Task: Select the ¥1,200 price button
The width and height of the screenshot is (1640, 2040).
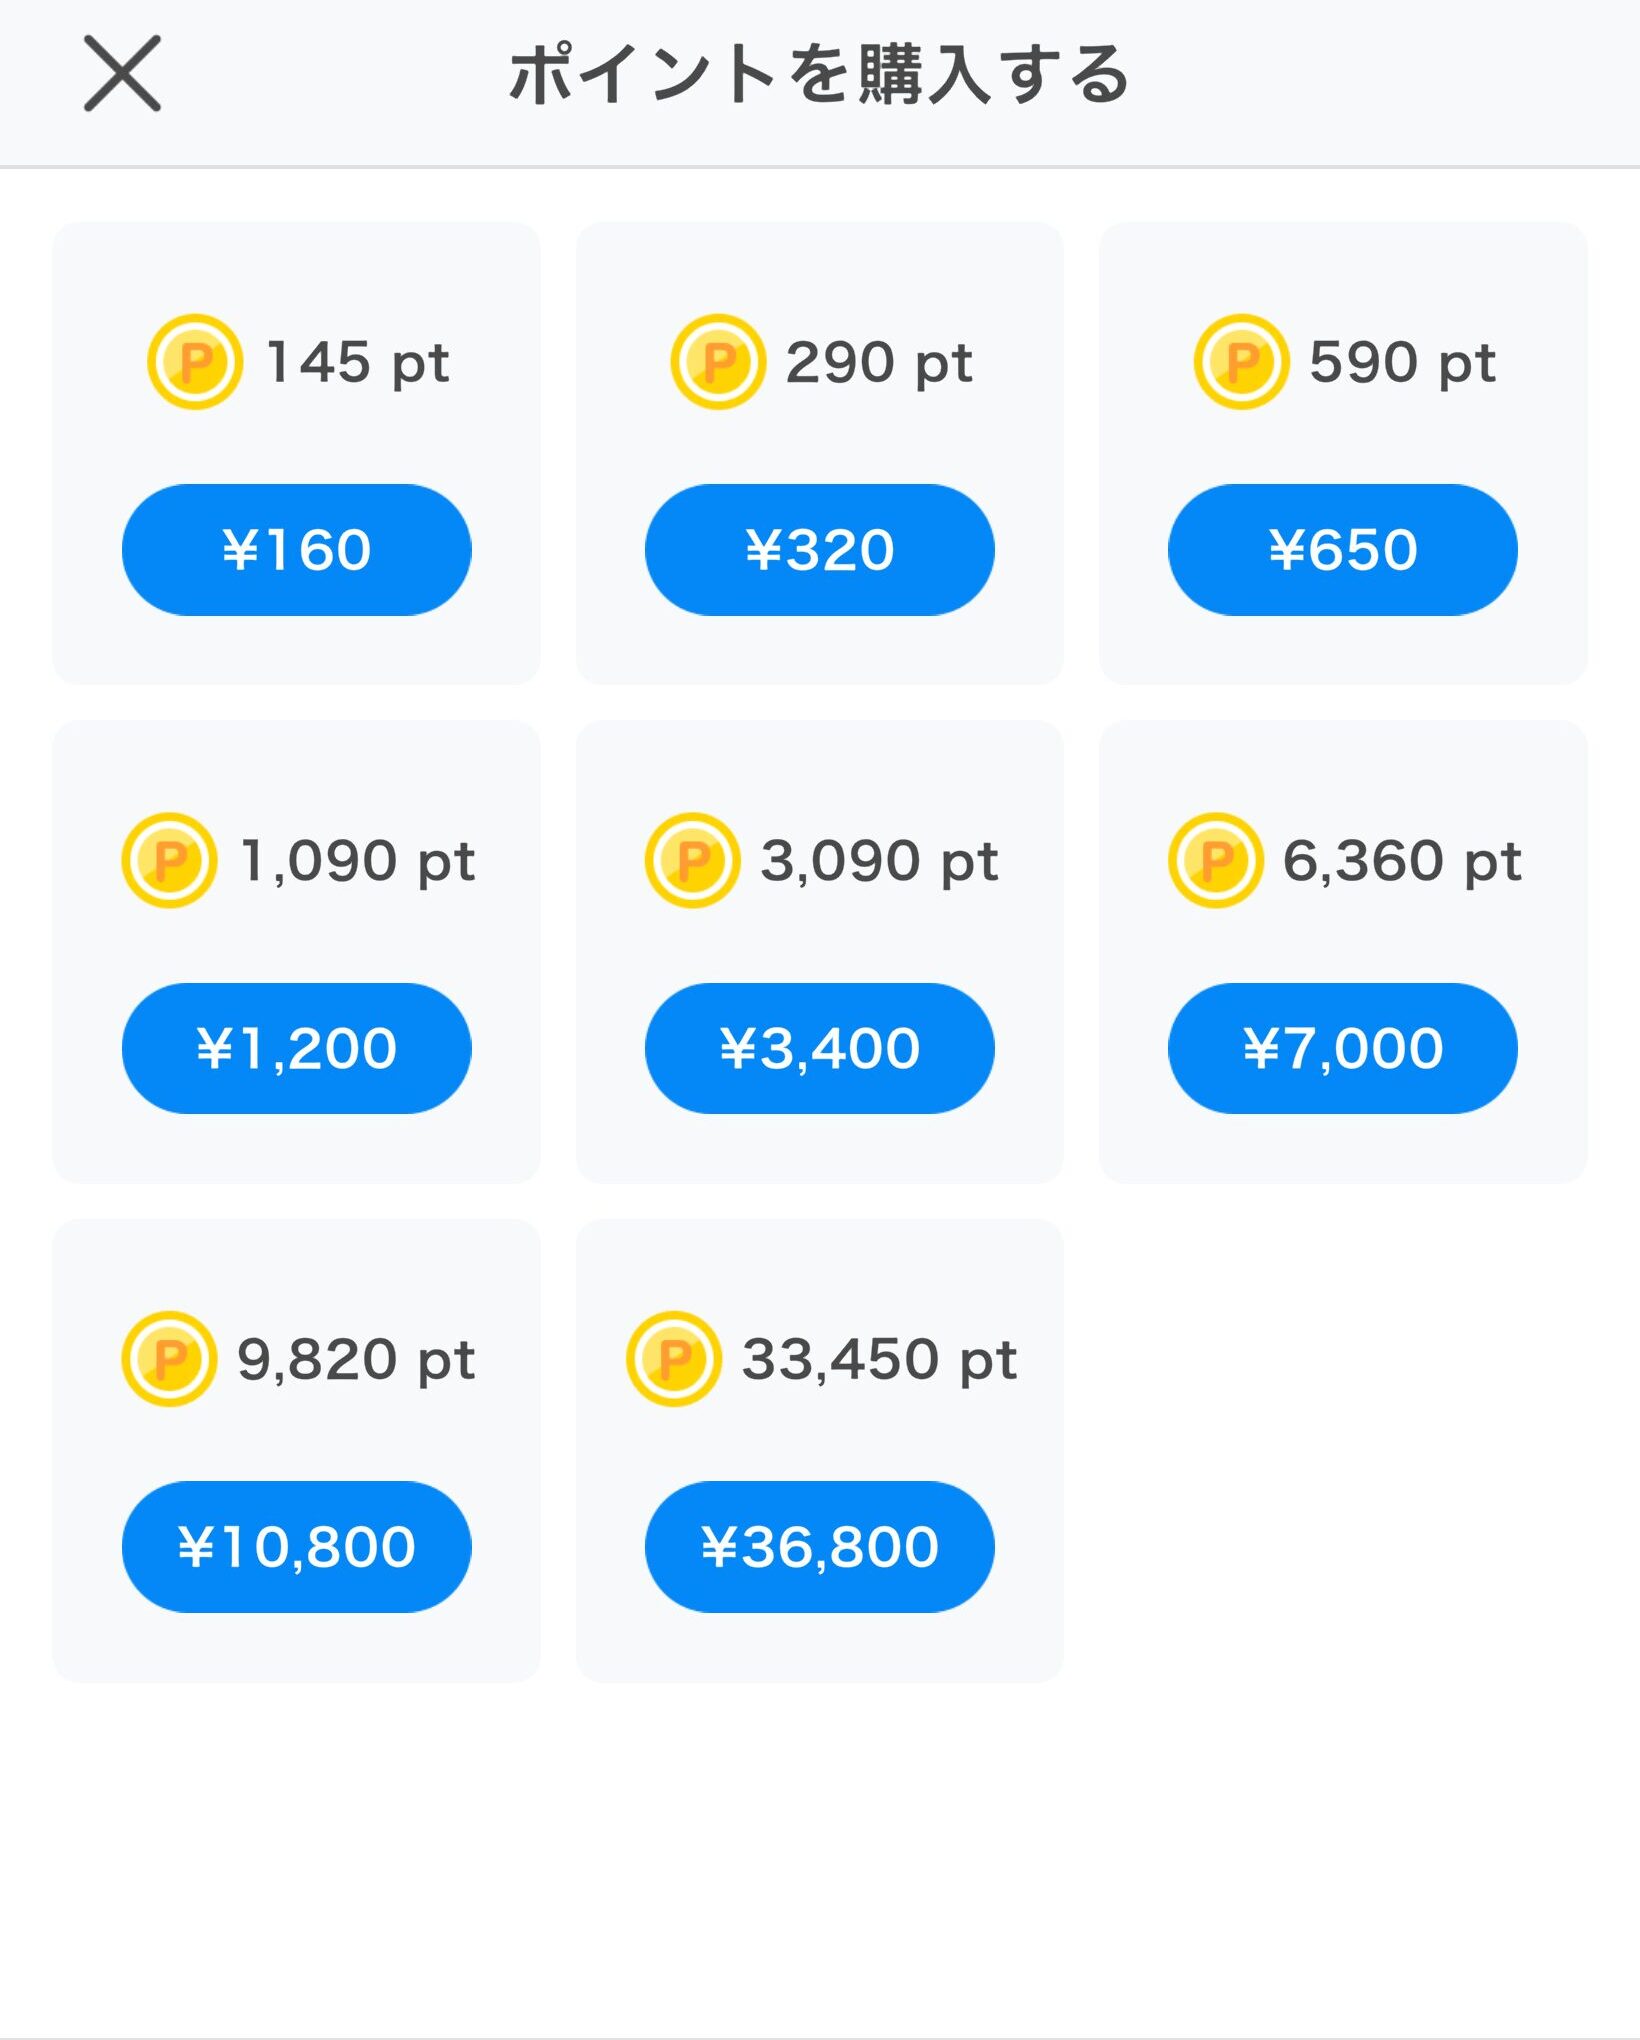Action: click(x=296, y=1048)
